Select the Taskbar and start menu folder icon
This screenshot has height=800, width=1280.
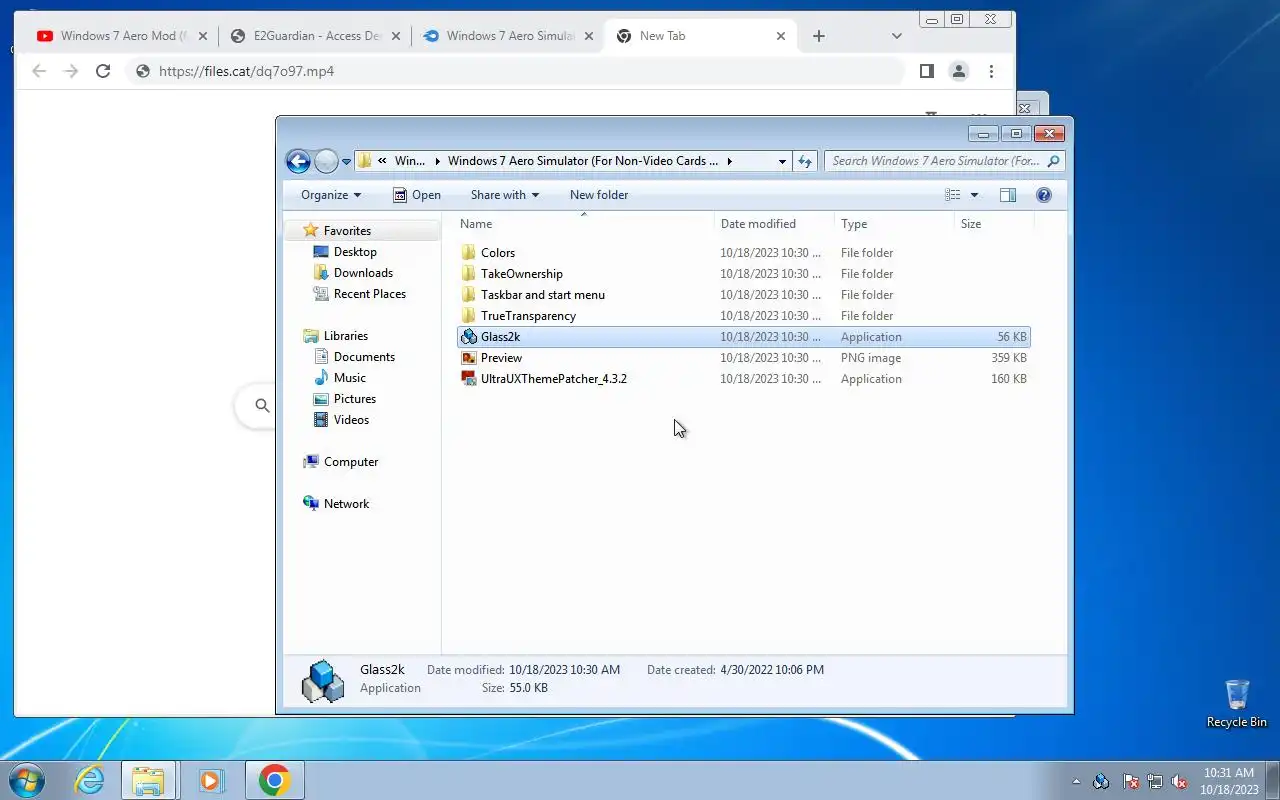coord(469,295)
